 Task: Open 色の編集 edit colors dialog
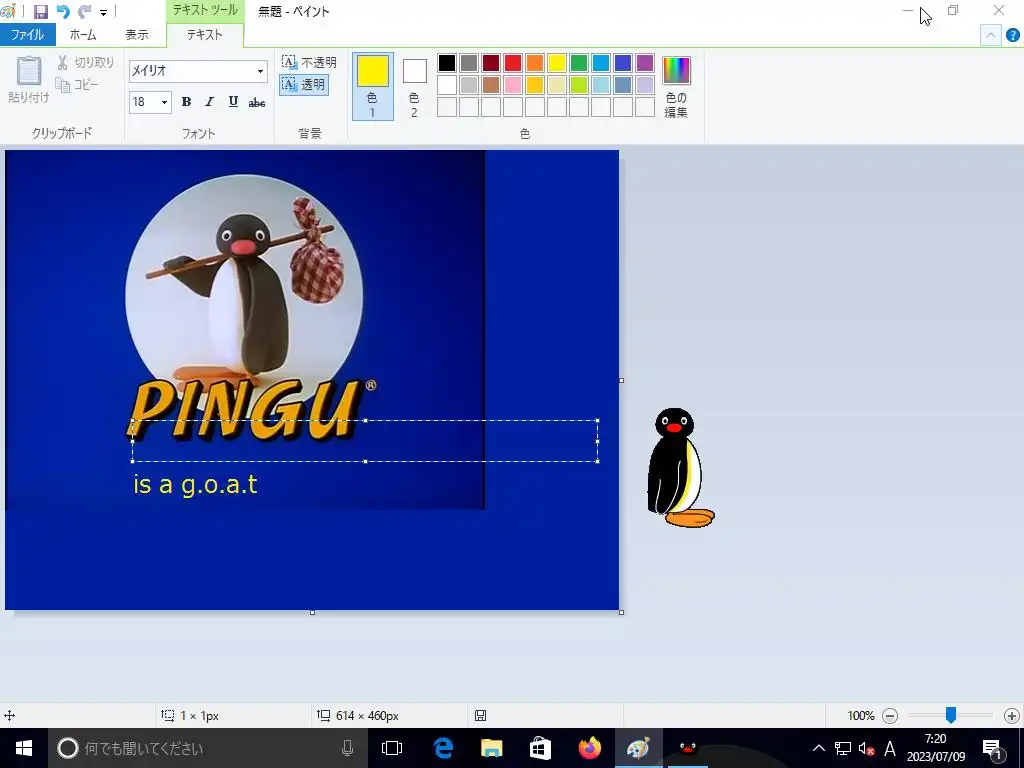(x=676, y=86)
